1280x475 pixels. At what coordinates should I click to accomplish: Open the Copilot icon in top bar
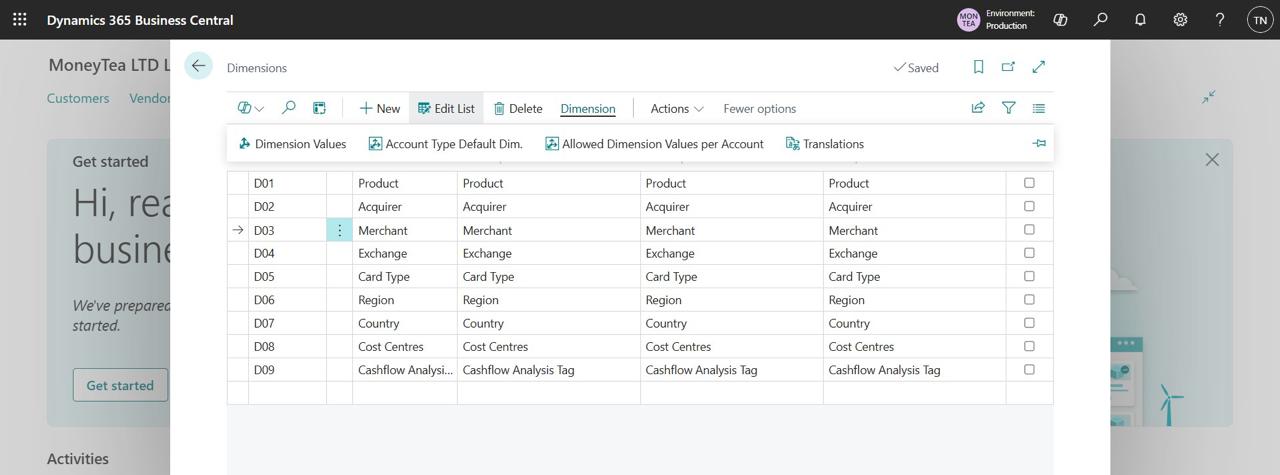pos(1061,19)
